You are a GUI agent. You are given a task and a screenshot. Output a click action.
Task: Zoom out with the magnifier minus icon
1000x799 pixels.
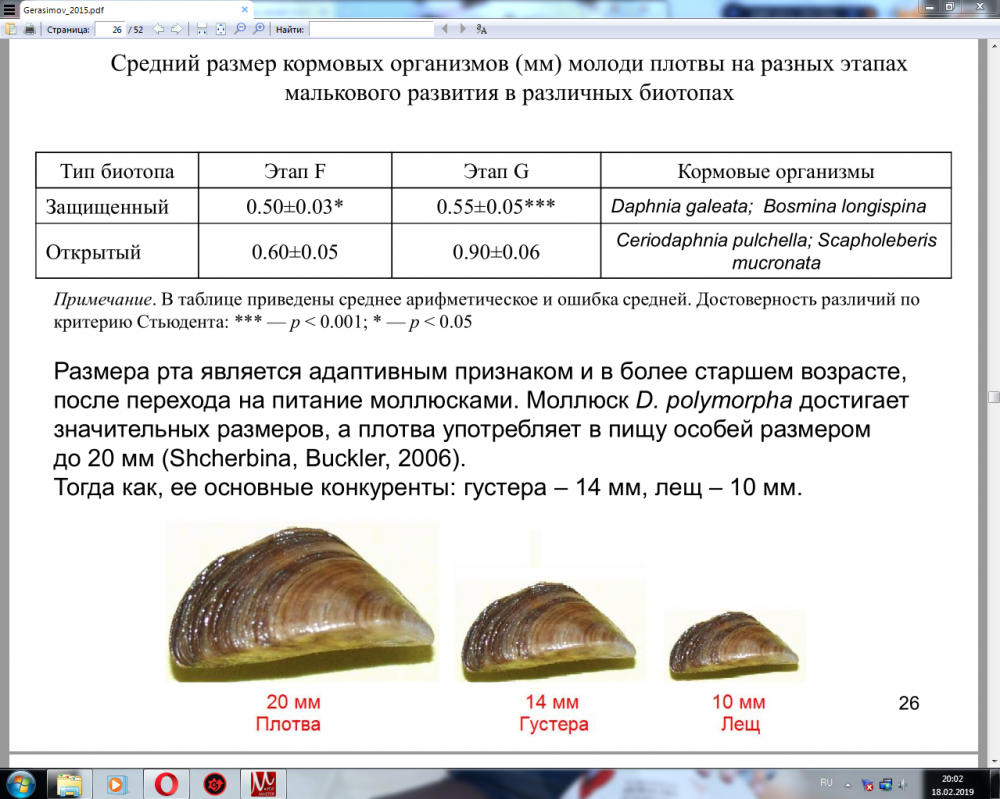click(240, 29)
